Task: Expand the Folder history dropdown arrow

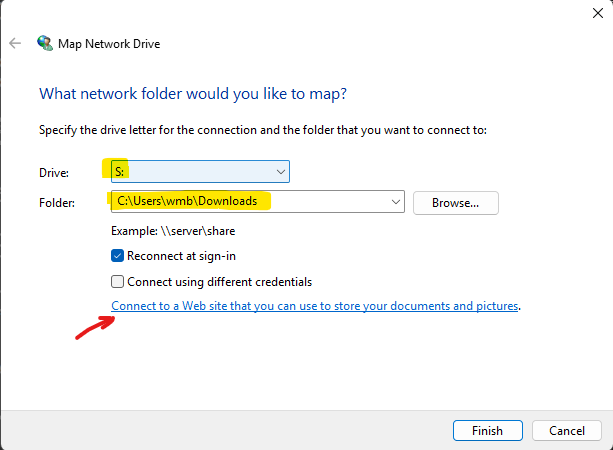Action: pyautogui.click(x=394, y=202)
